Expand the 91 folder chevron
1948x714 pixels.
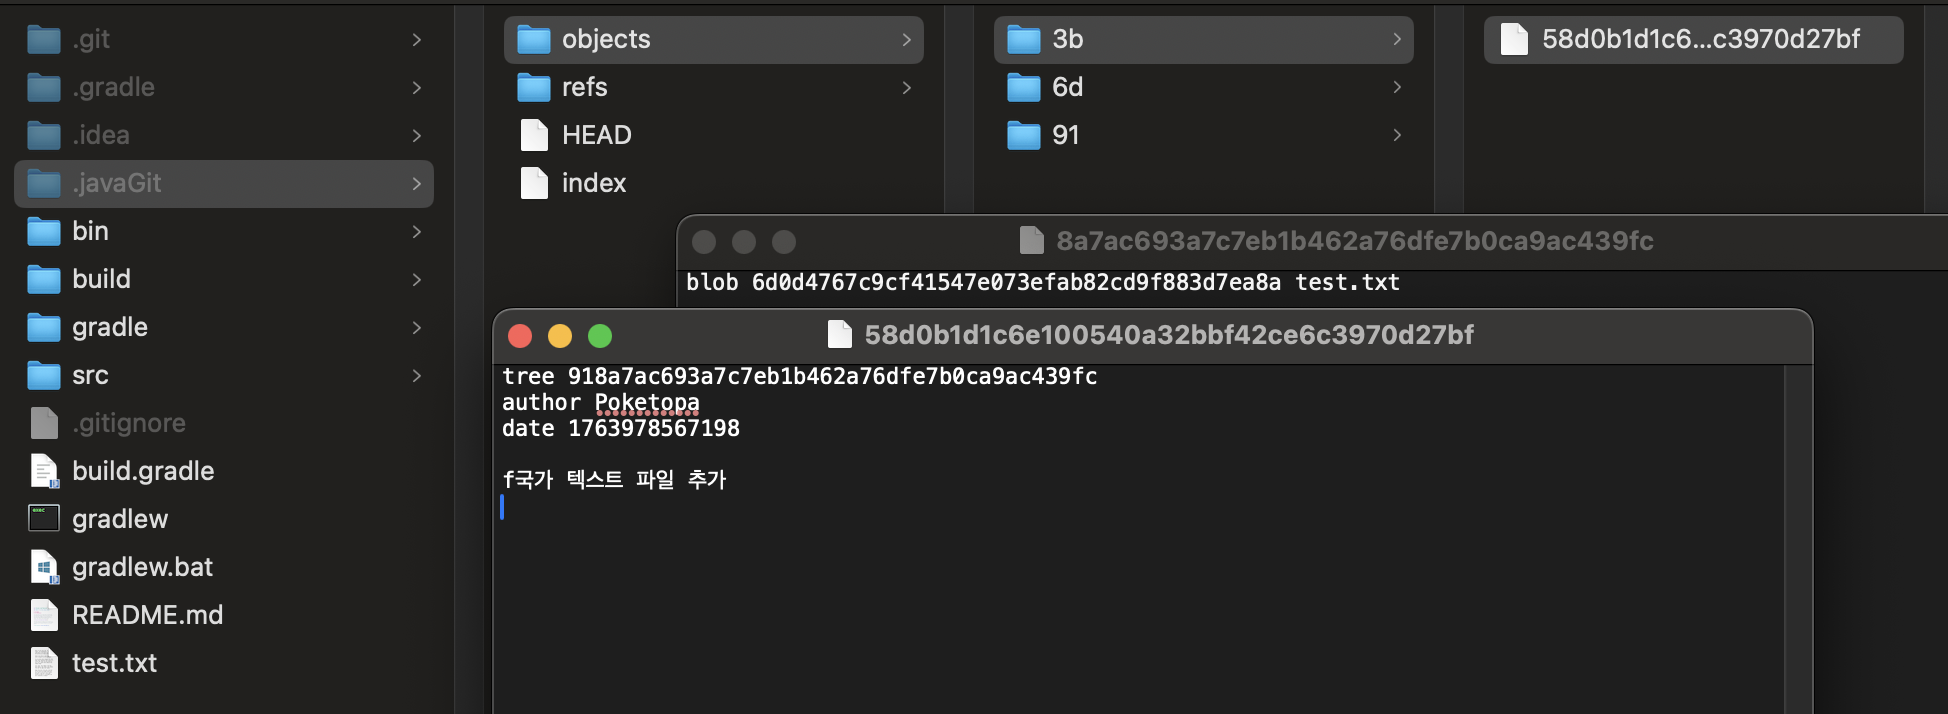(x=1396, y=135)
